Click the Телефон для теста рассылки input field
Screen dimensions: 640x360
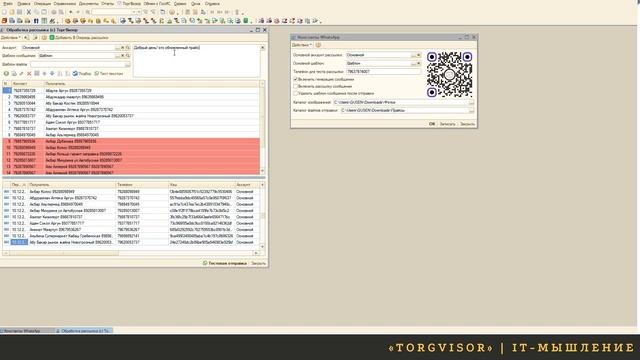[383, 71]
